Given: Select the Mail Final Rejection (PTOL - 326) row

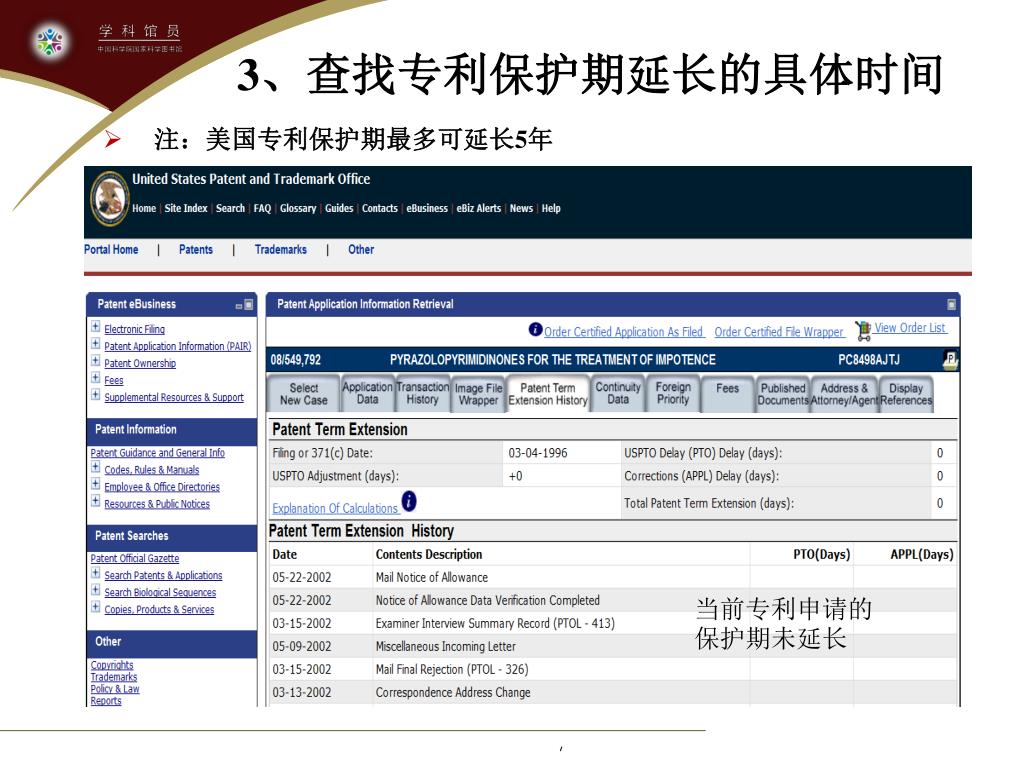Looking at the screenshot, I should pos(613,669).
